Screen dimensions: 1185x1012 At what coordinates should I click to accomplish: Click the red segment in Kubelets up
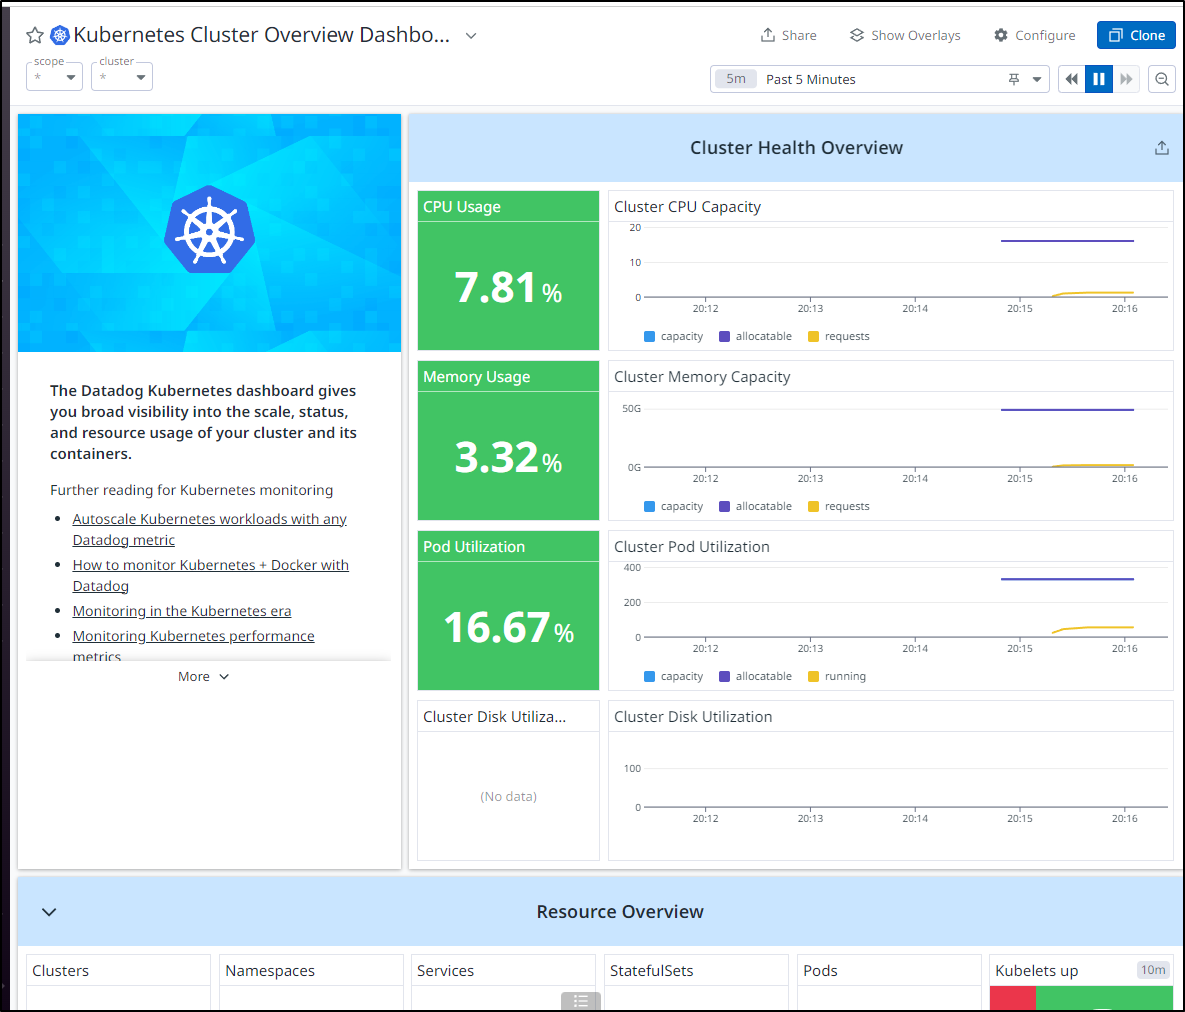1013,998
